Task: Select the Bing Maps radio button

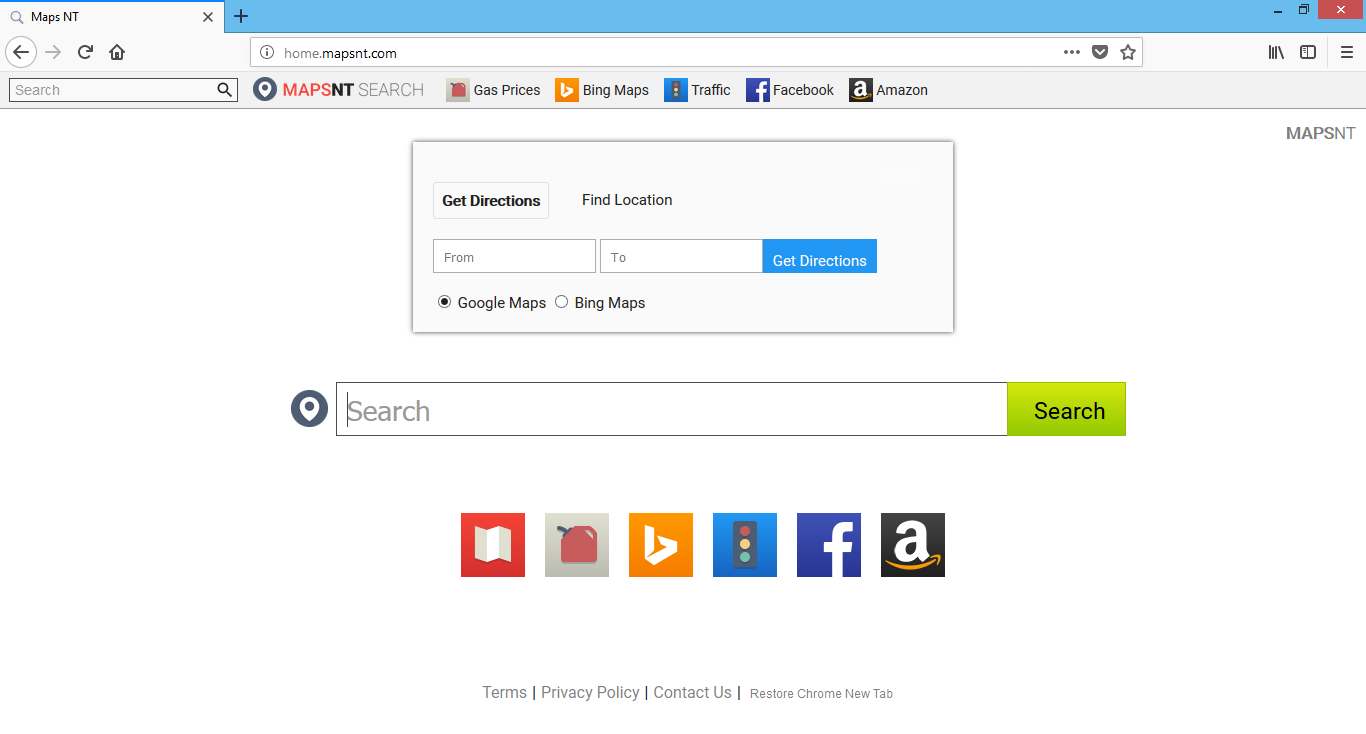Action: pyautogui.click(x=561, y=301)
